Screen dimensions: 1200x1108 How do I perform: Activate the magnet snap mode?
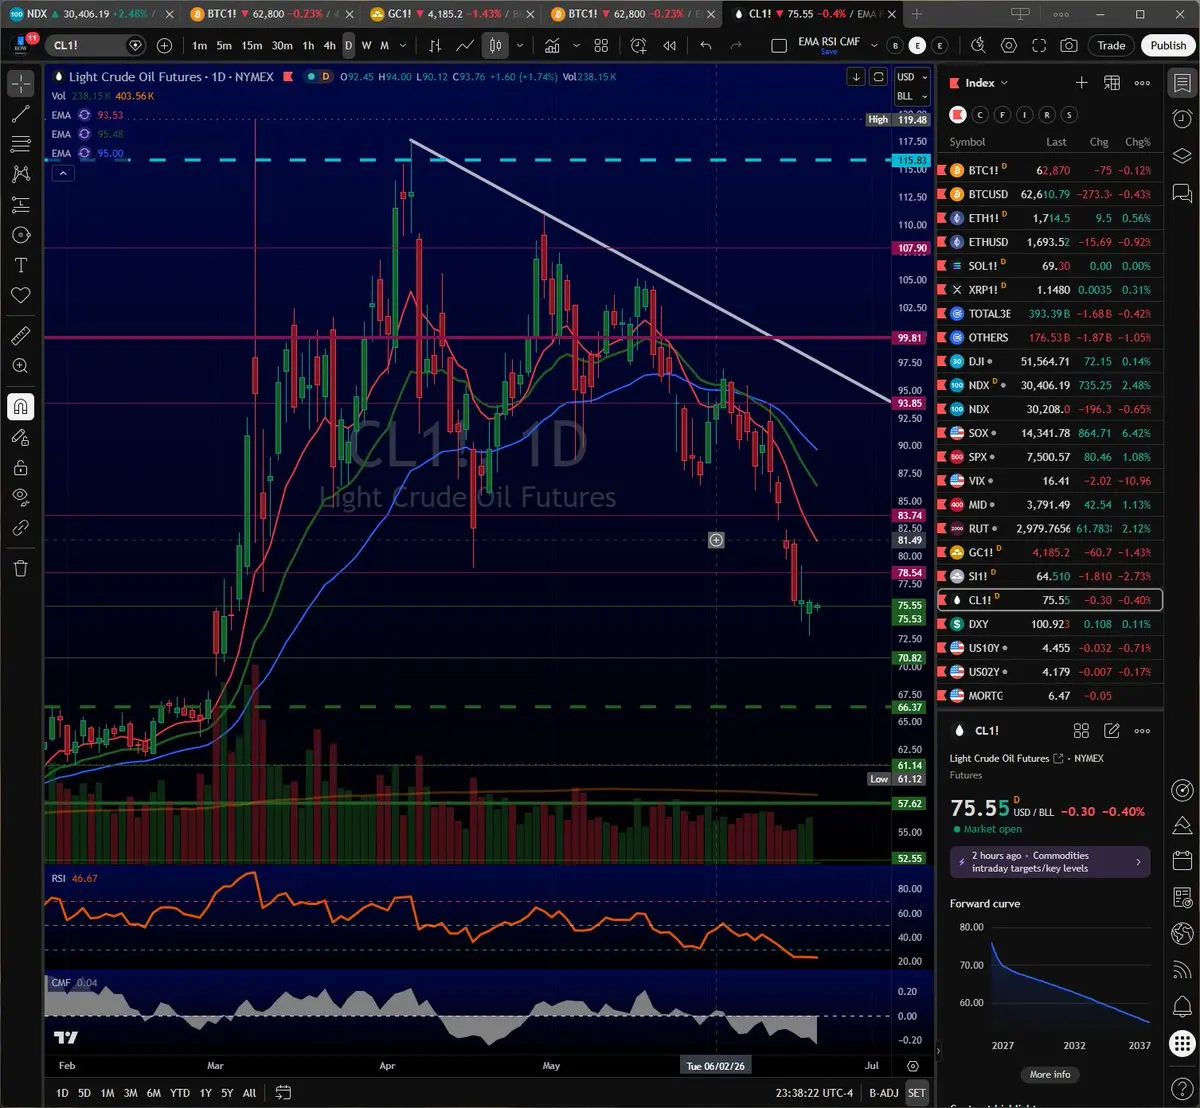20,407
